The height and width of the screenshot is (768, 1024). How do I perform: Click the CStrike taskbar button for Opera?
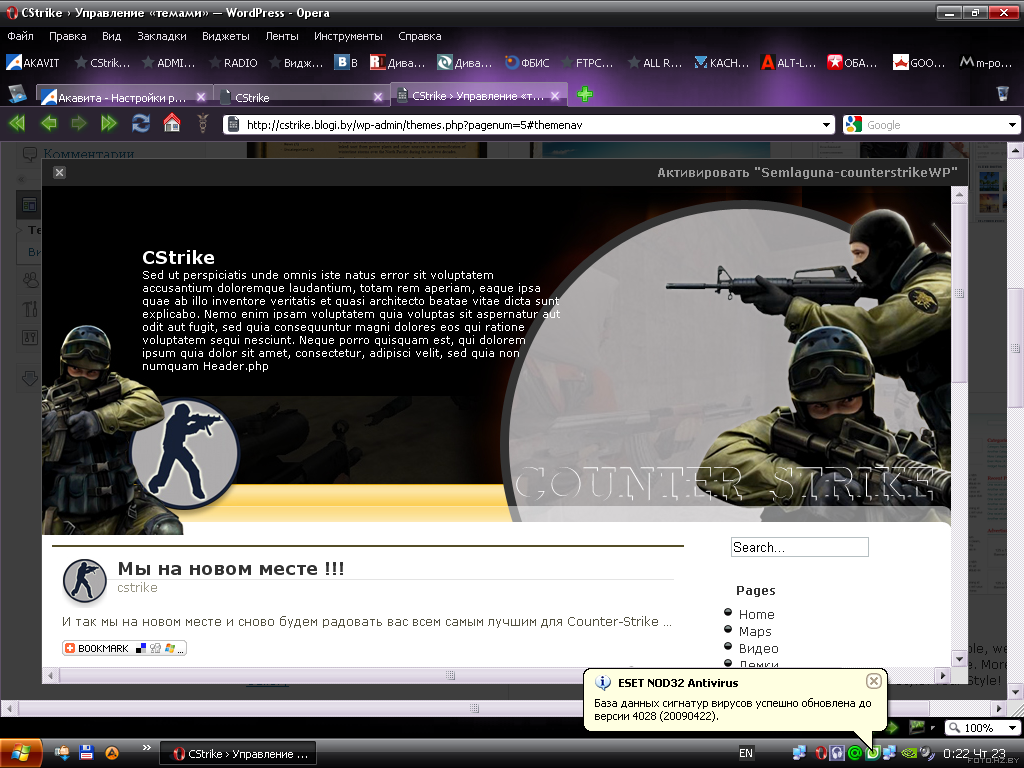(x=238, y=754)
